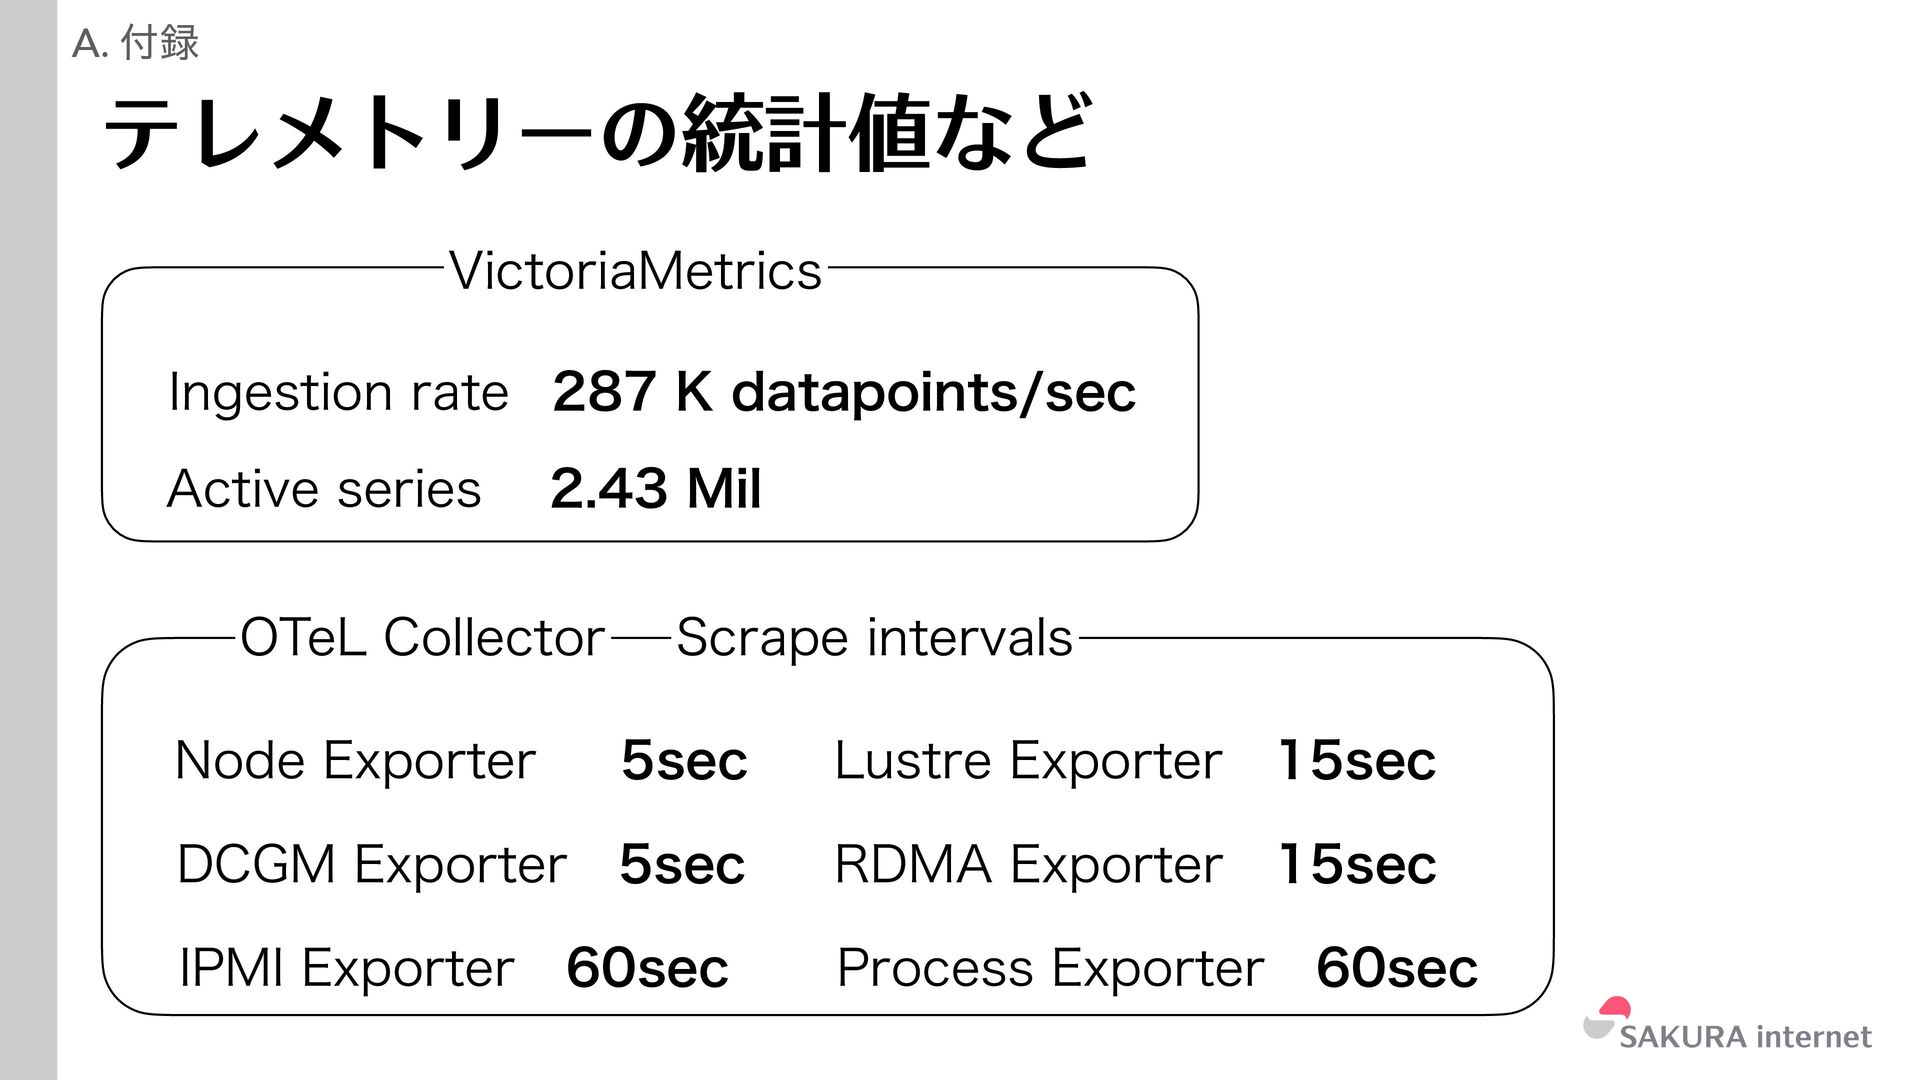Click the OTeL Collector heading
The width and height of the screenshot is (1920, 1080).
pyautogui.click(x=422, y=638)
